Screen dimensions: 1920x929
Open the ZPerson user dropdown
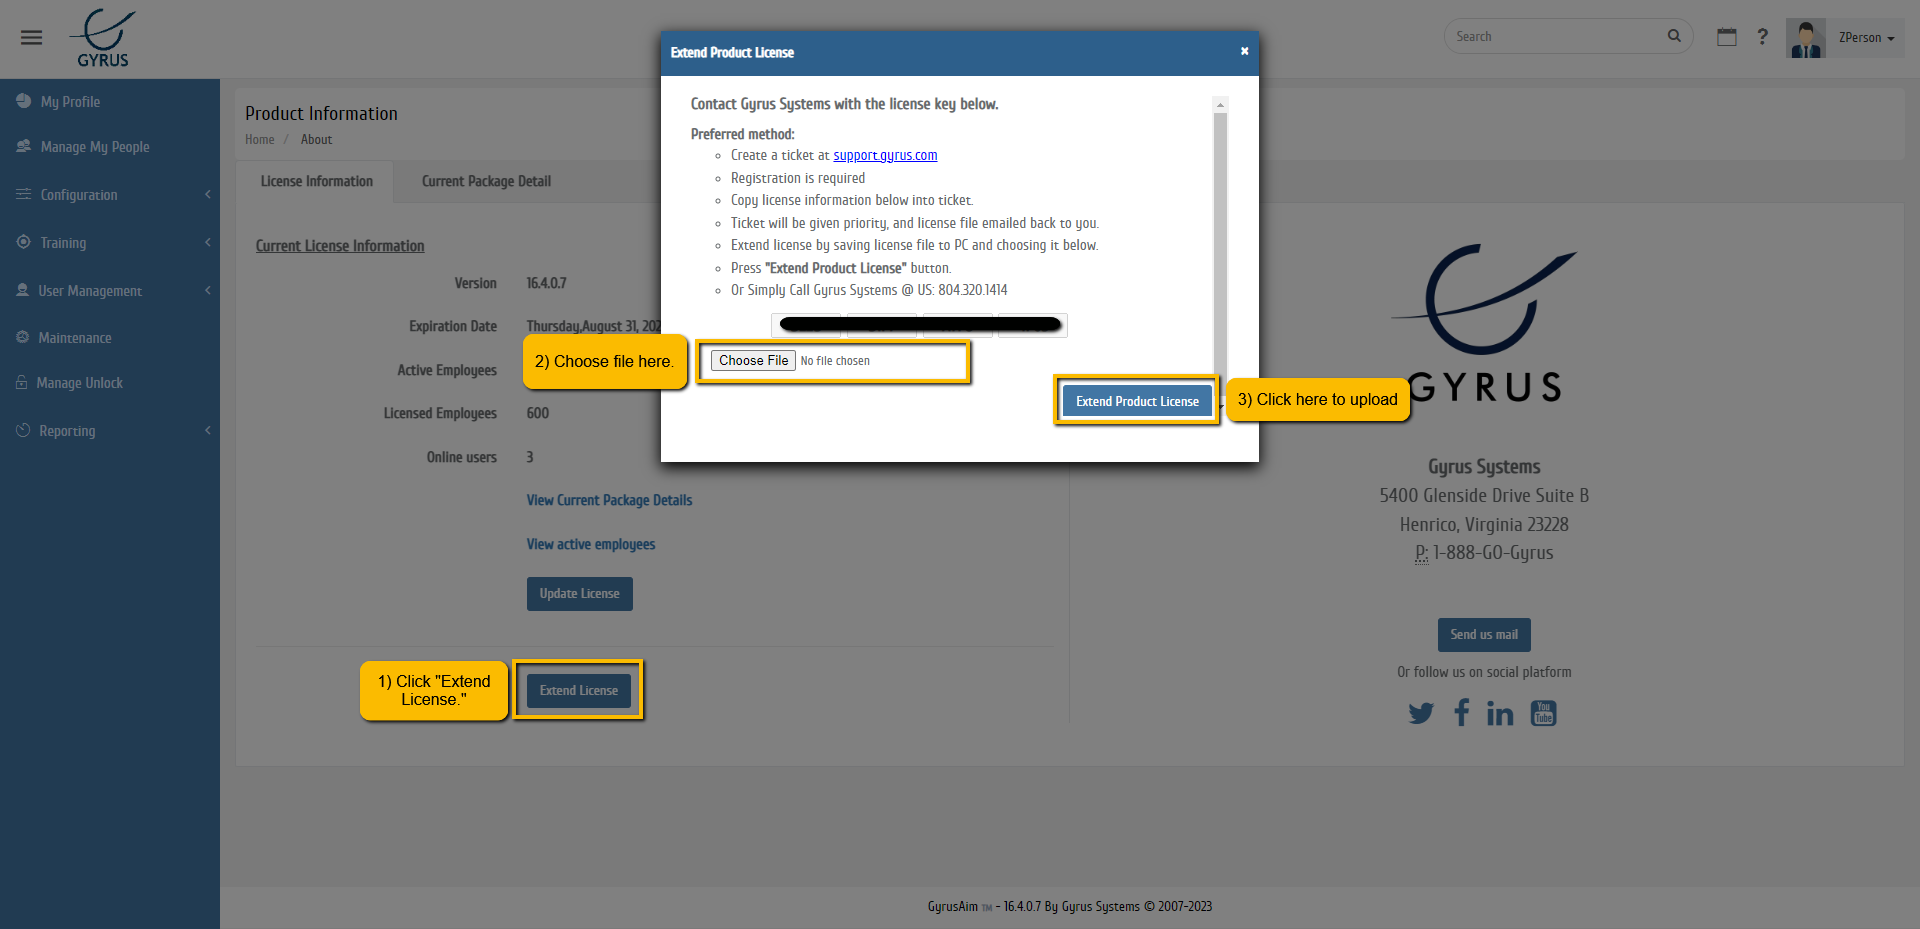pyautogui.click(x=1865, y=38)
